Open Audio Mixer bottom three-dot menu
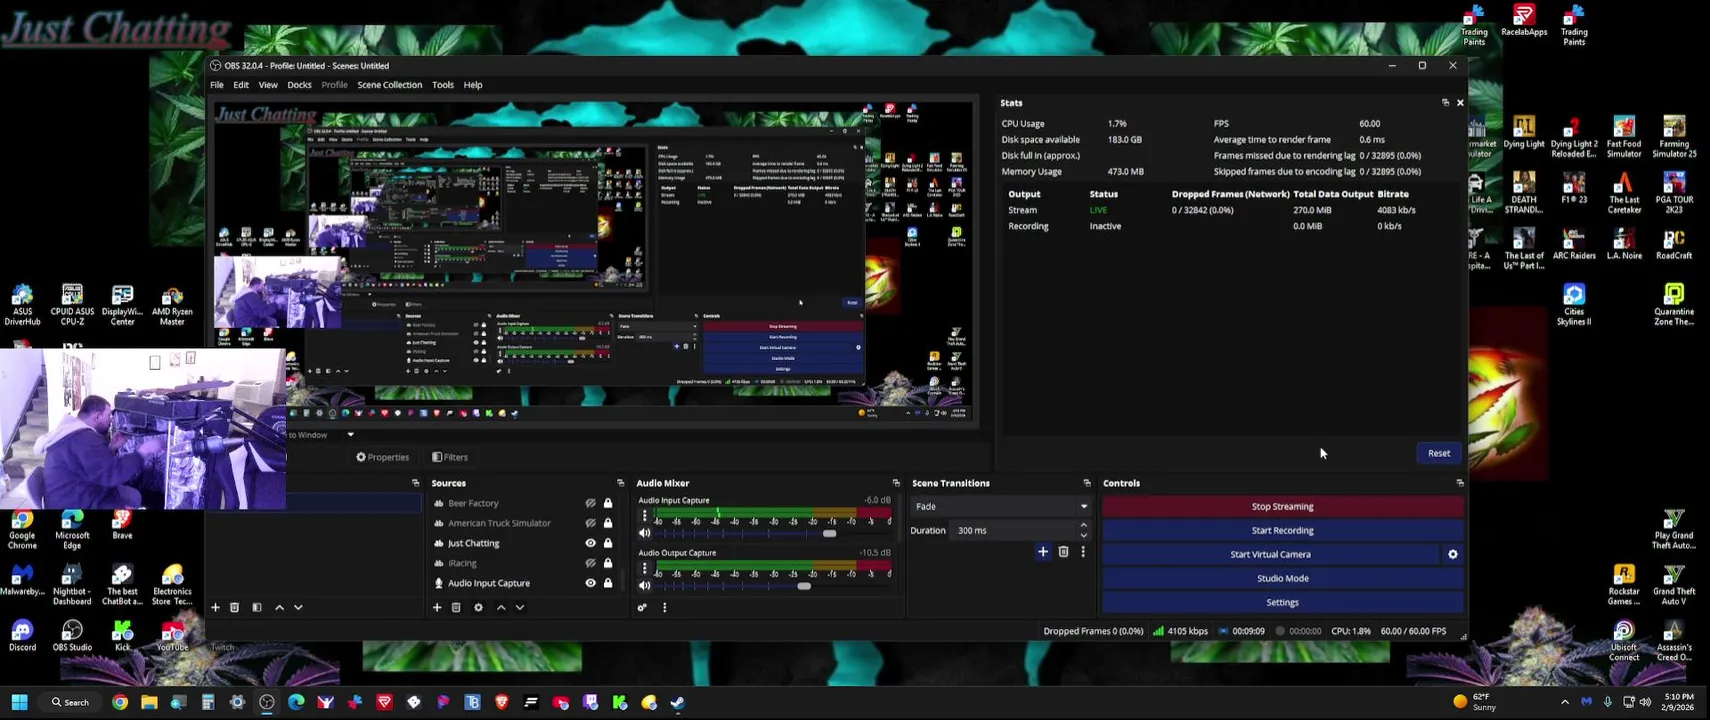The width and height of the screenshot is (1710, 720). pos(664,607)
